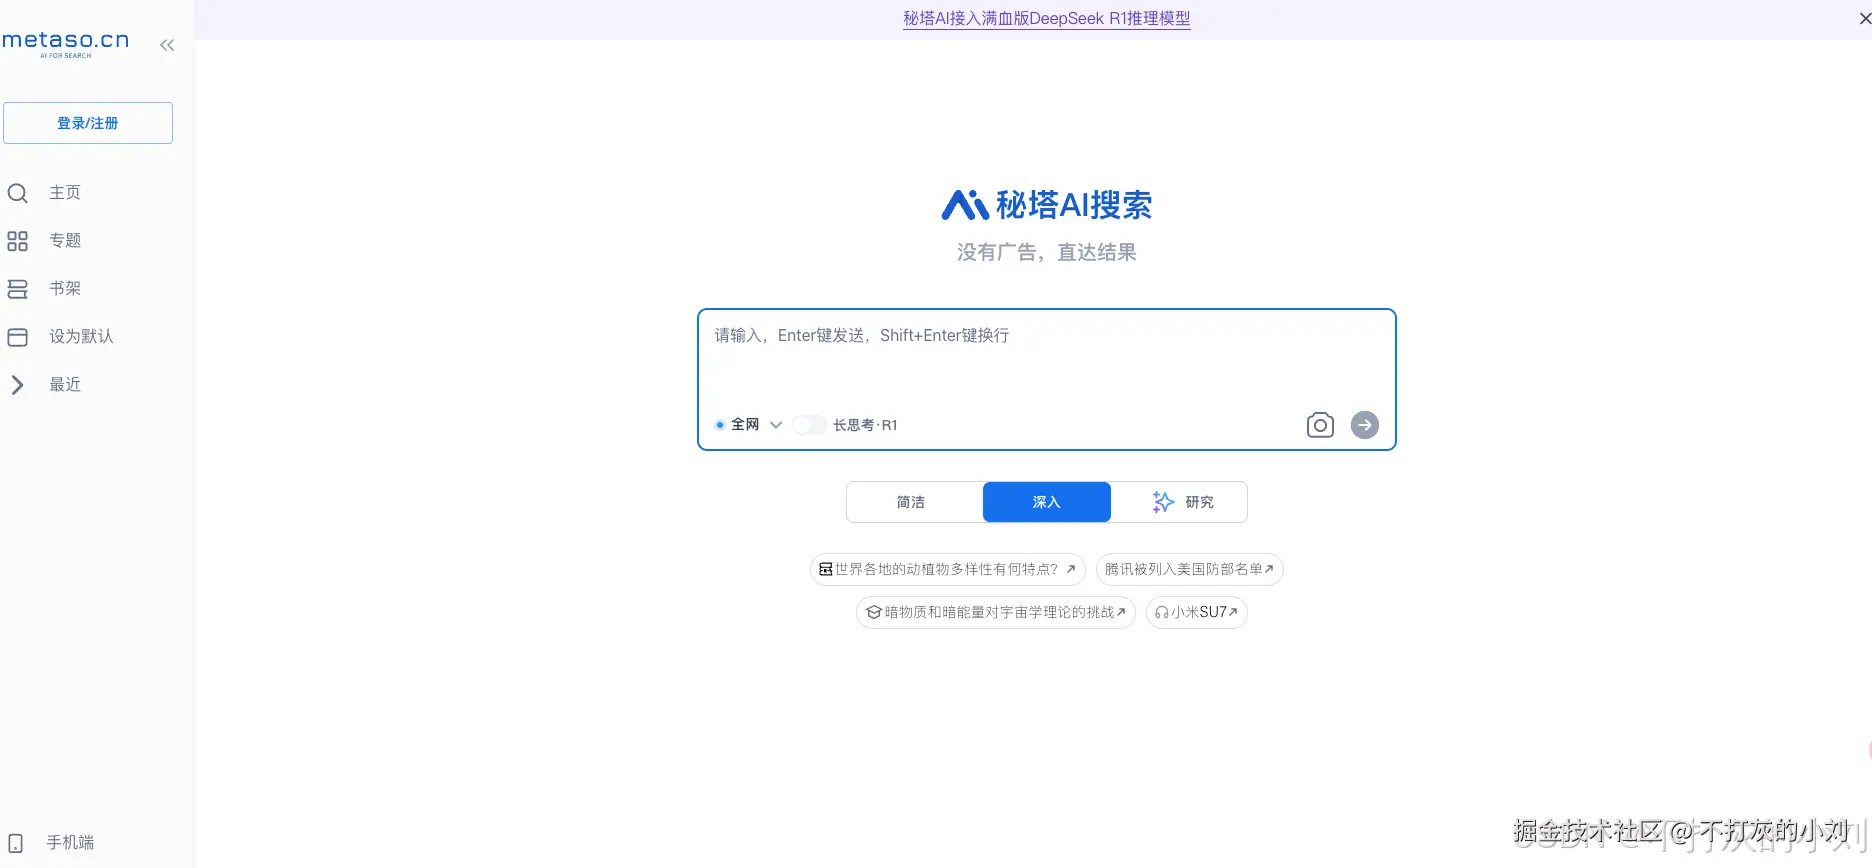This screenshot has height=868, width=1872.
Task: Open image upload camera icon
Action: 1320,425
